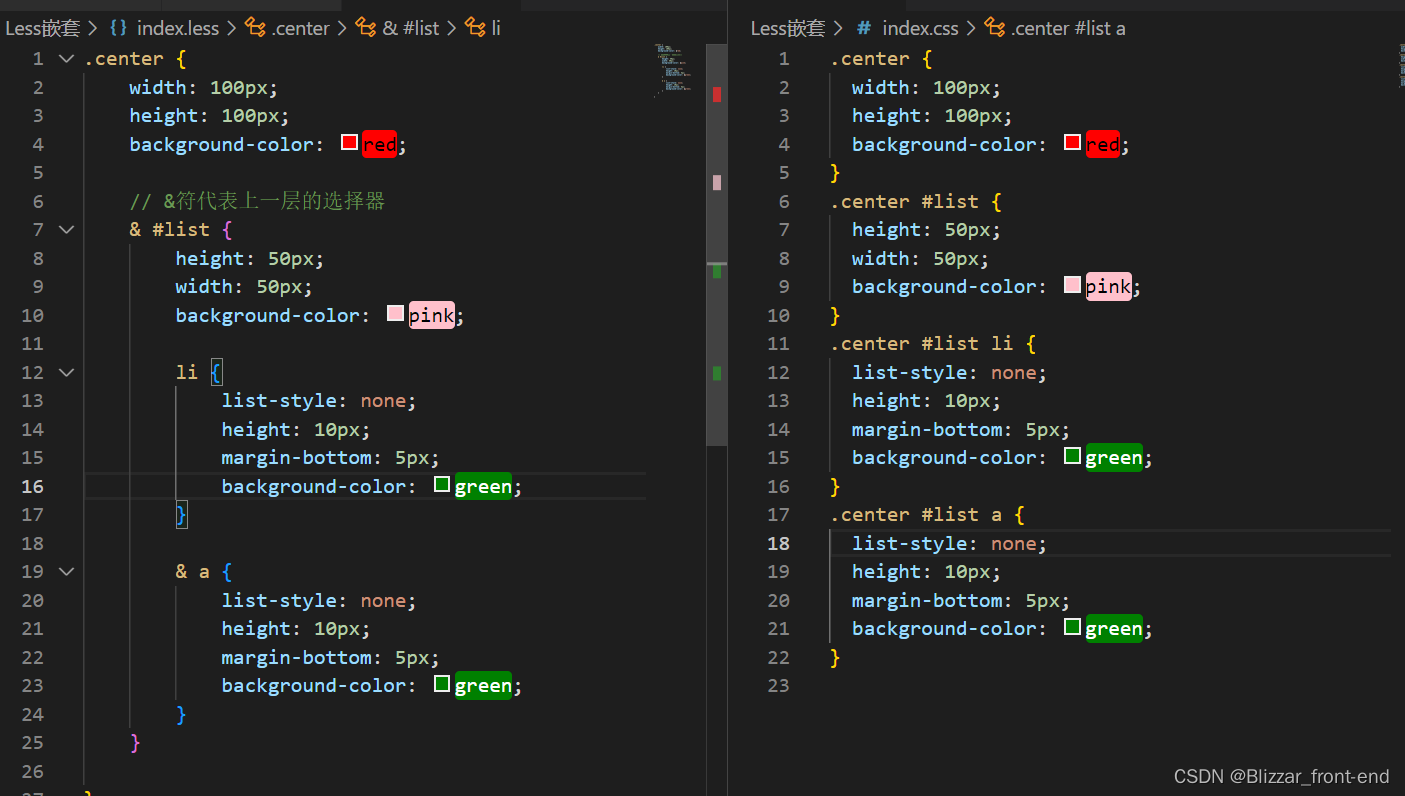Select line number 1 in index.css

point(784,59)
